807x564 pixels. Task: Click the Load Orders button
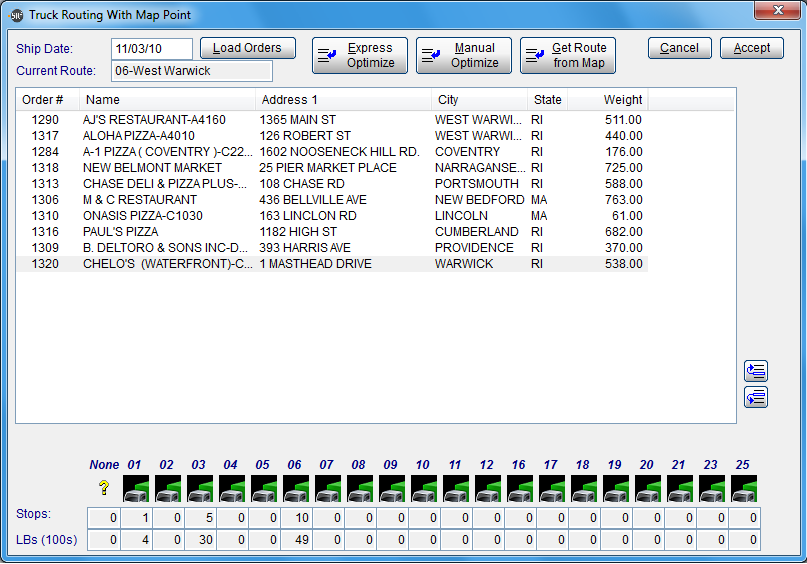(247, 48)
